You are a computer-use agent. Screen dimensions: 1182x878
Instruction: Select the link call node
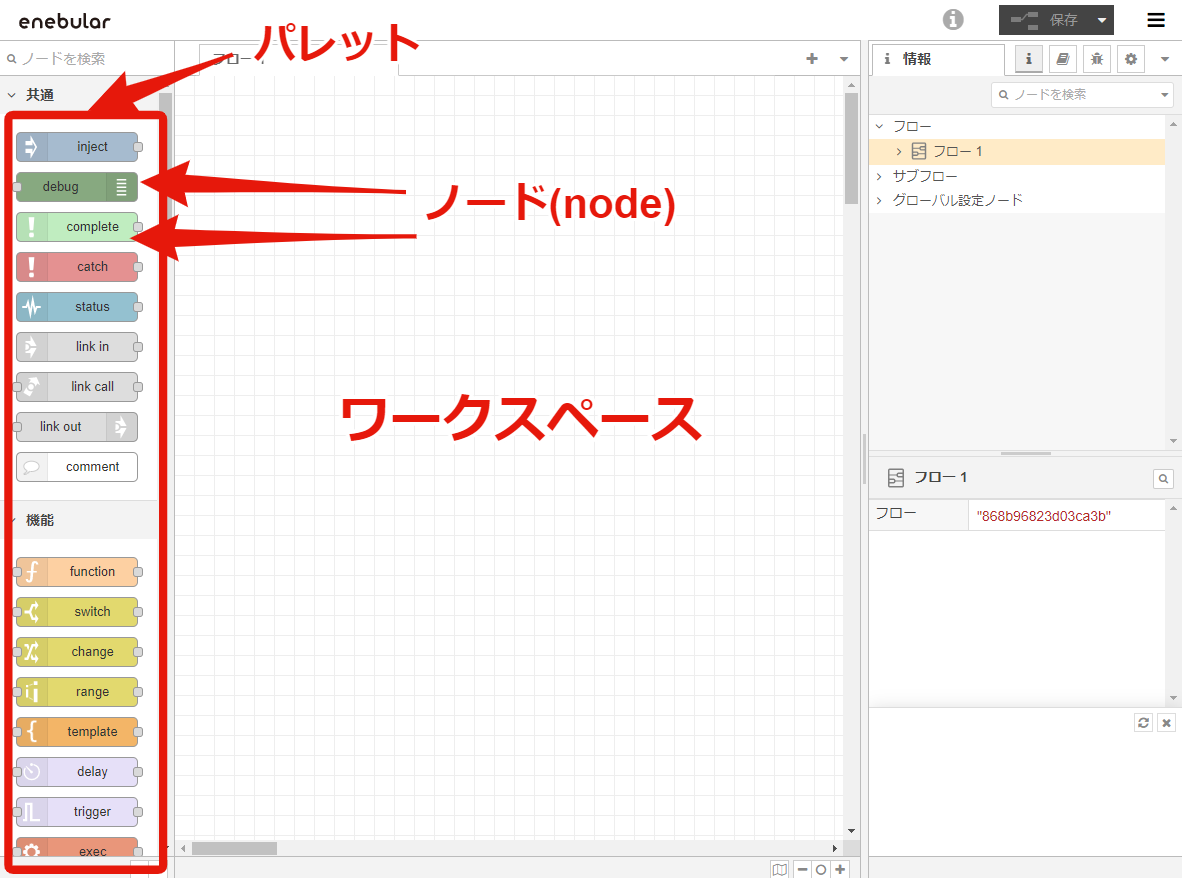point(77,387)
